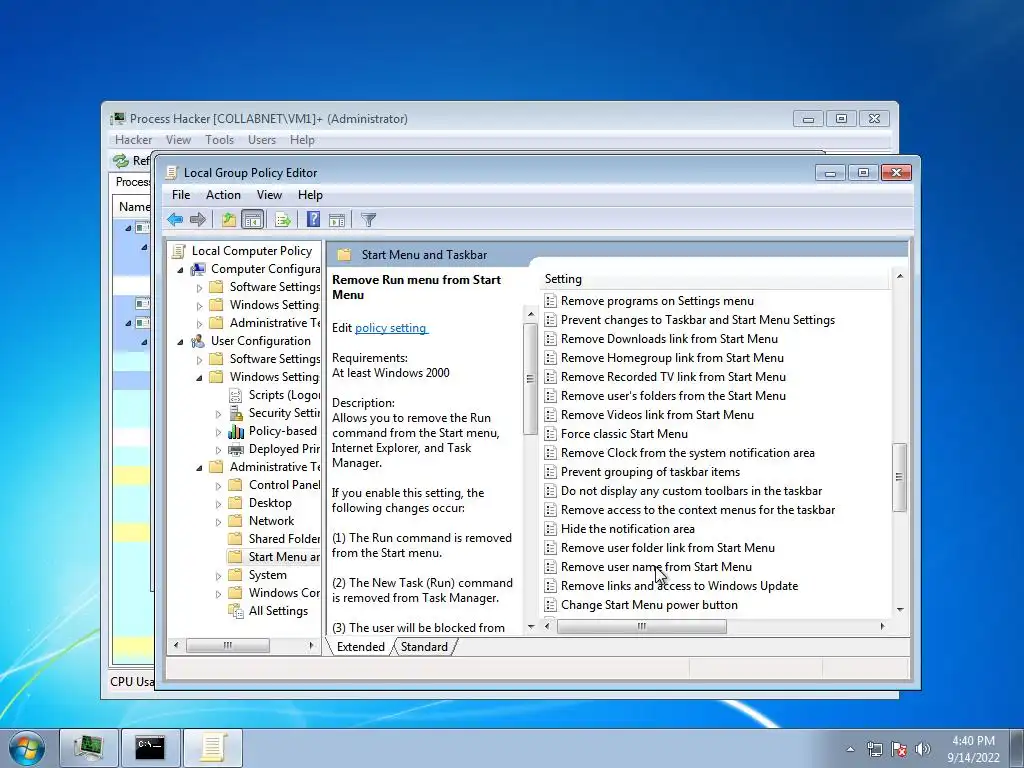1024x768 pixels.
Task: Click the Deployed Printers icon
Action: (236, 449)
